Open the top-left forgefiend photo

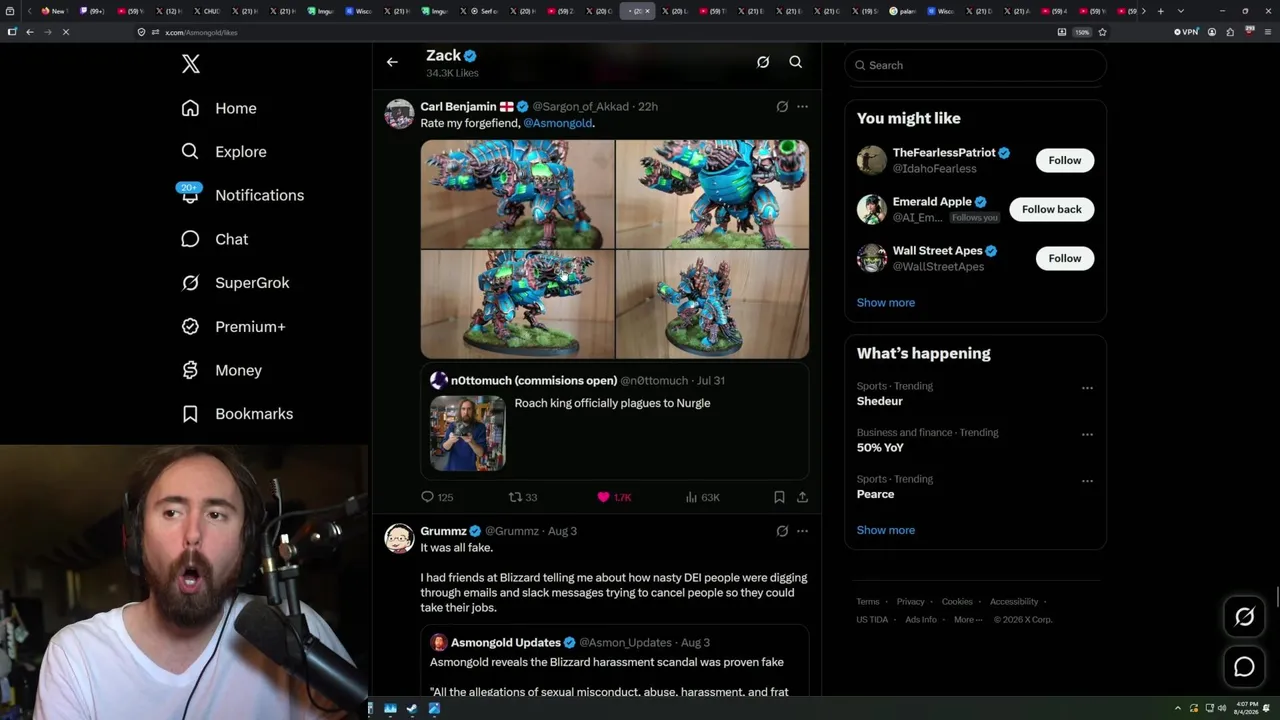[x=517, y=194]
